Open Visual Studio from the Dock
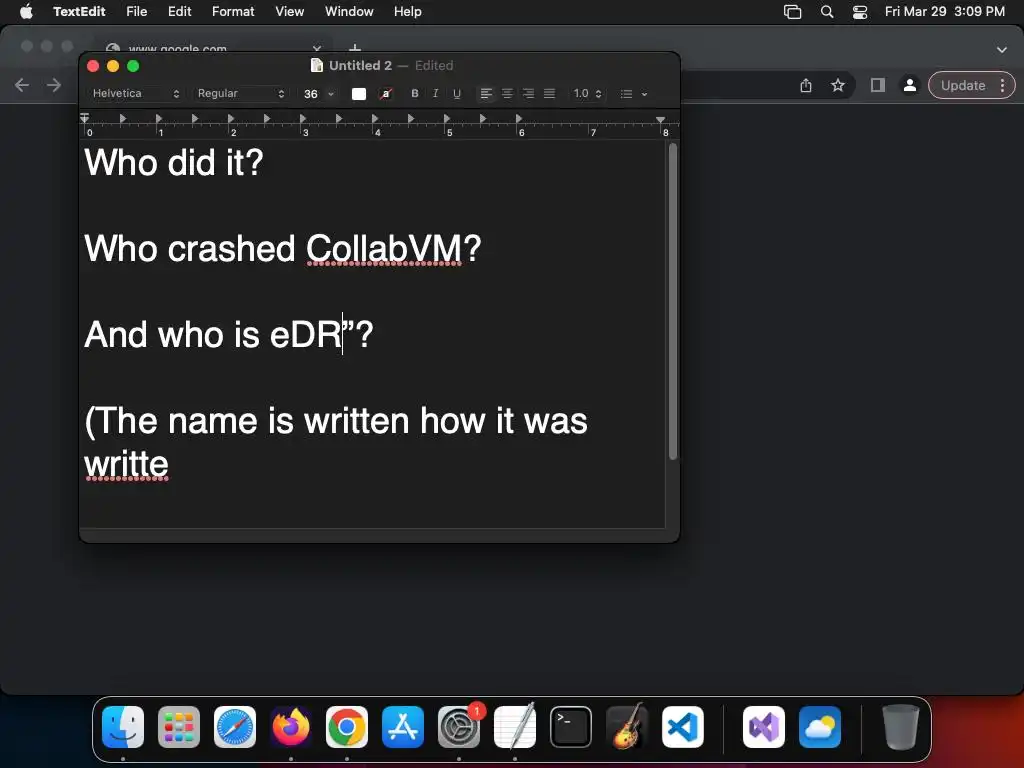The image size is (1024, 768). pos(764,727)
